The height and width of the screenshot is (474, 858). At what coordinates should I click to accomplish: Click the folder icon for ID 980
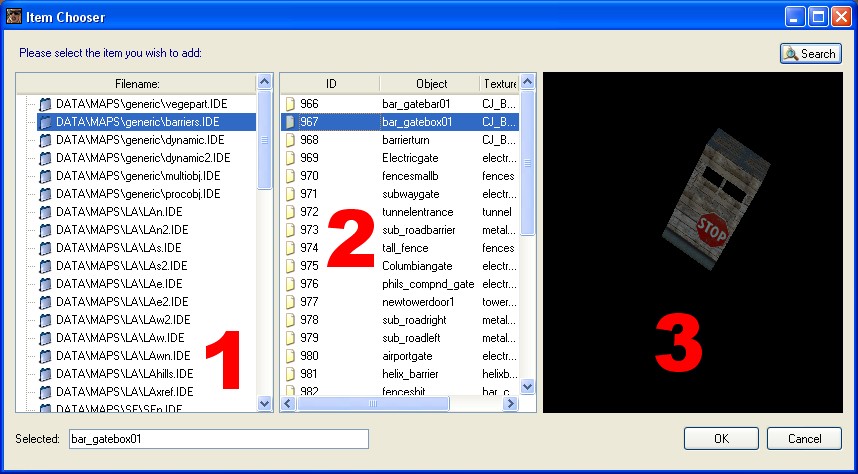click(x=290, y=356)
